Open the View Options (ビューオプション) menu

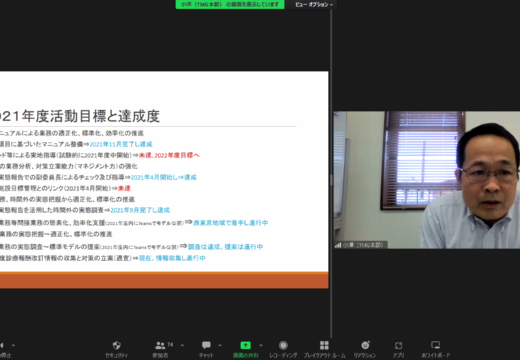(314, 4)
